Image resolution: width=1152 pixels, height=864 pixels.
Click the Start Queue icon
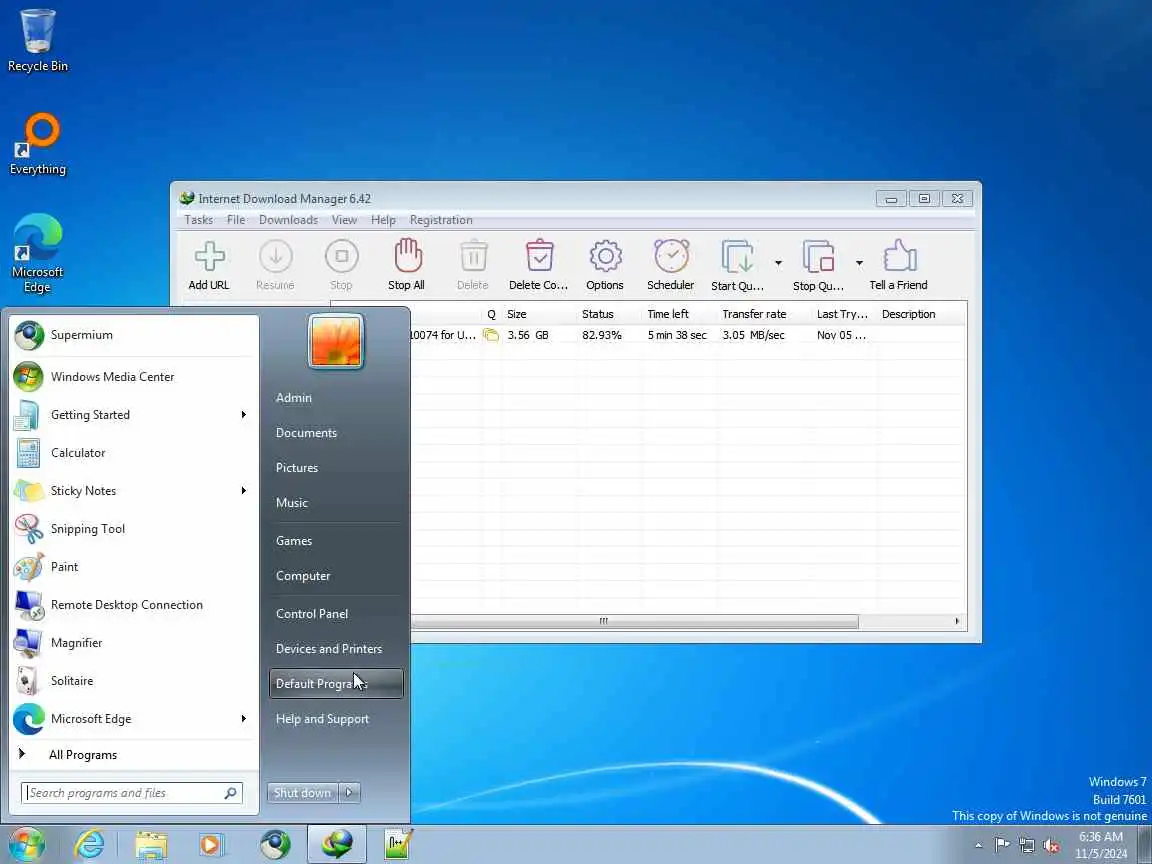click(x=738, y=265)
